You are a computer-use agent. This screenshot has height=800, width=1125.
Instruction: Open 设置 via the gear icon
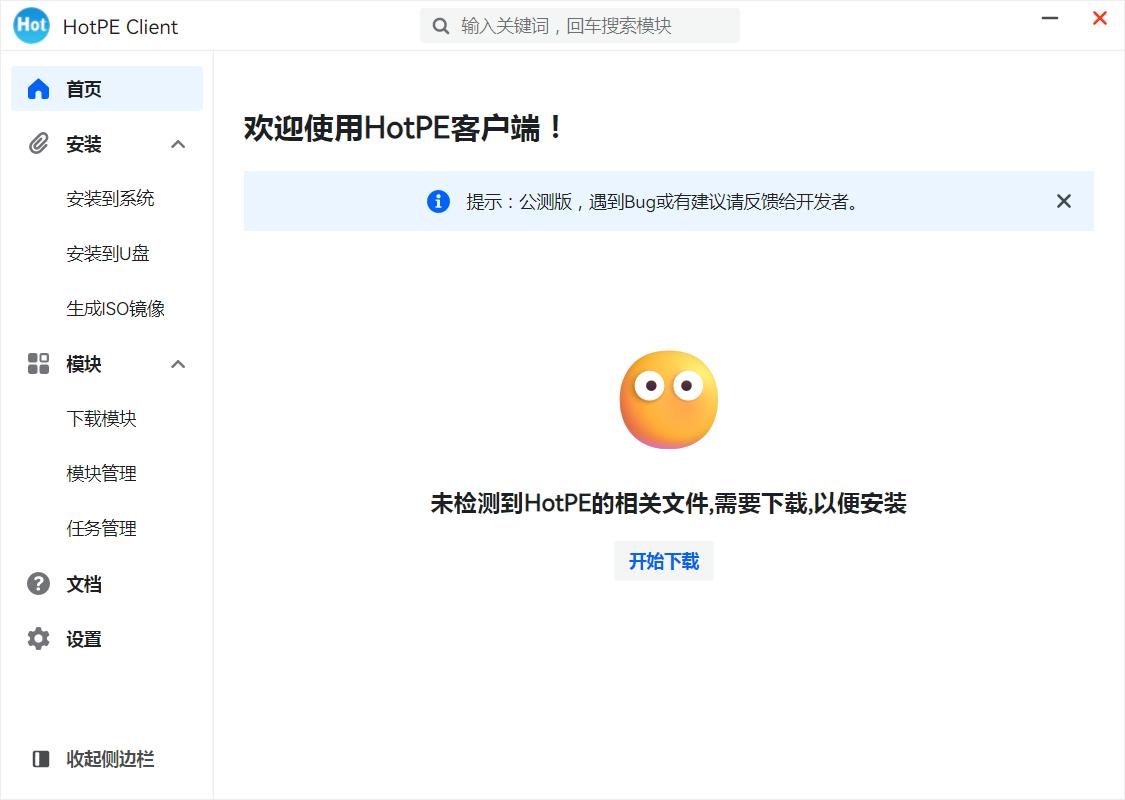(38, 639)
